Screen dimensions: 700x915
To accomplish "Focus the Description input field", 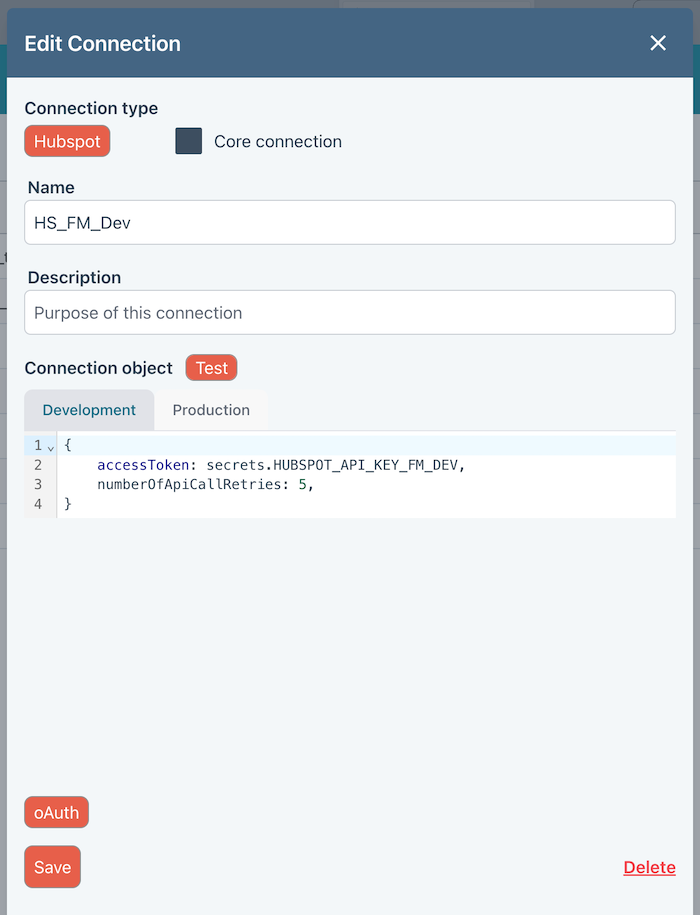I will (350, 313).
